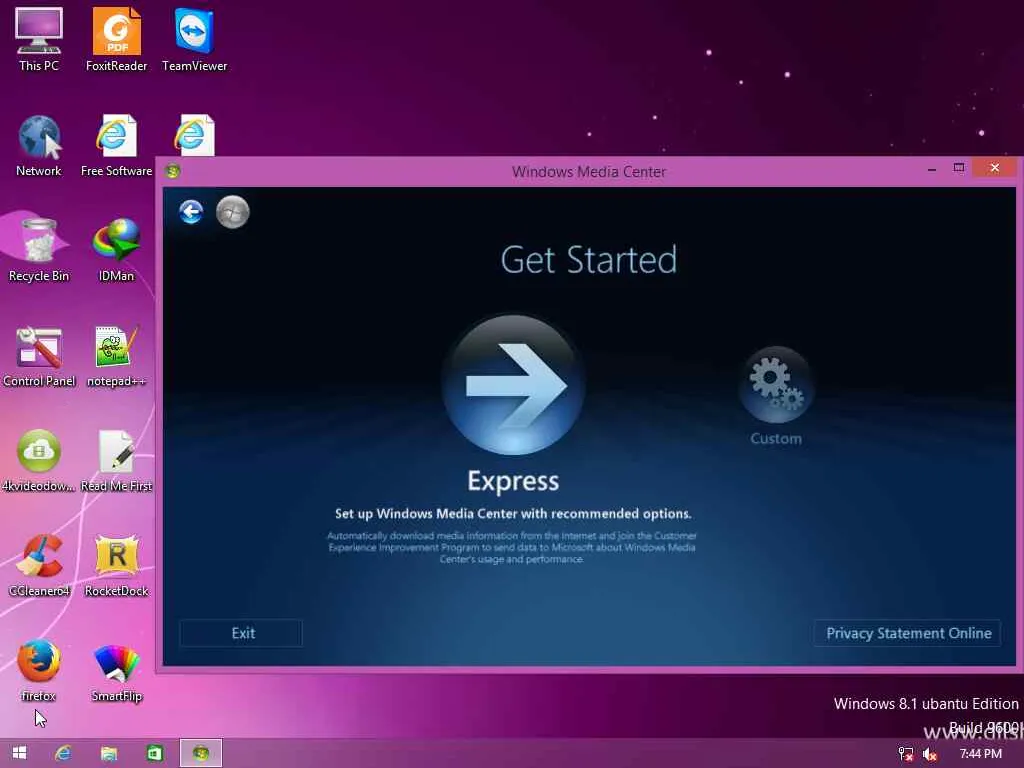The width and height of the screenshot is (1024, 768).
Task: Open the Free Software shortcut
Action: point(116,145)
